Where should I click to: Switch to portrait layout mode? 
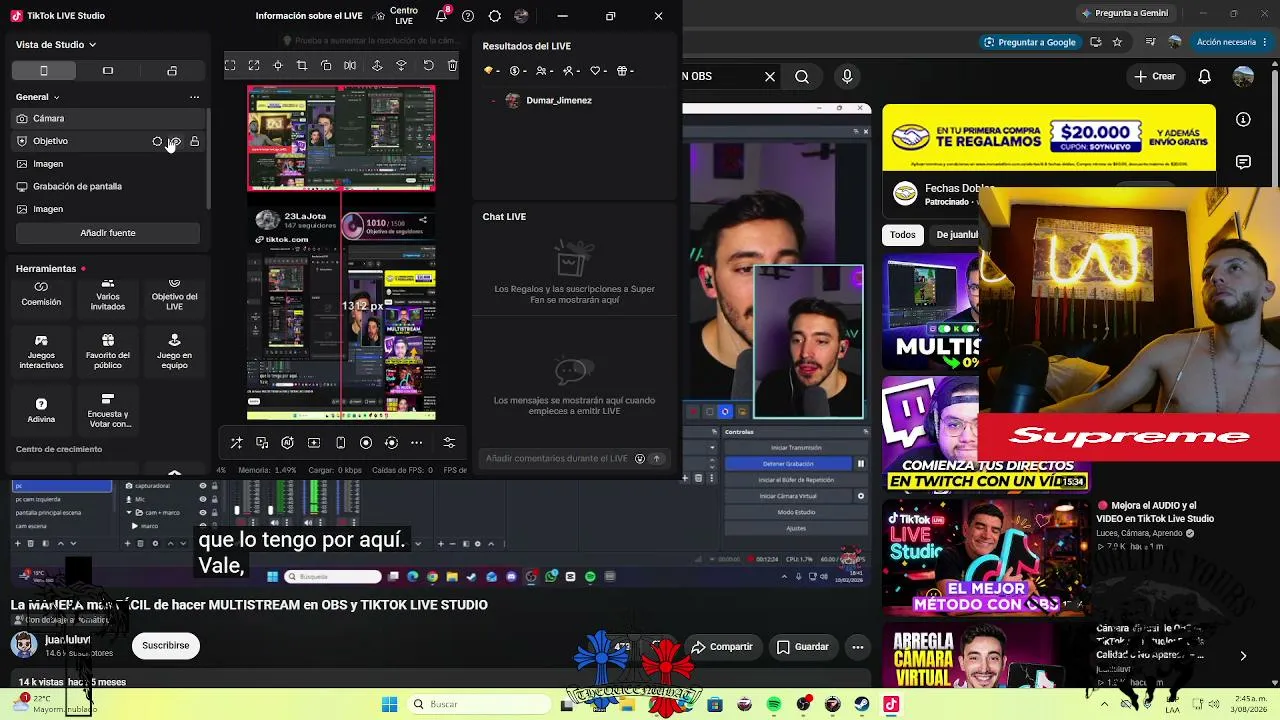[44, 71]
